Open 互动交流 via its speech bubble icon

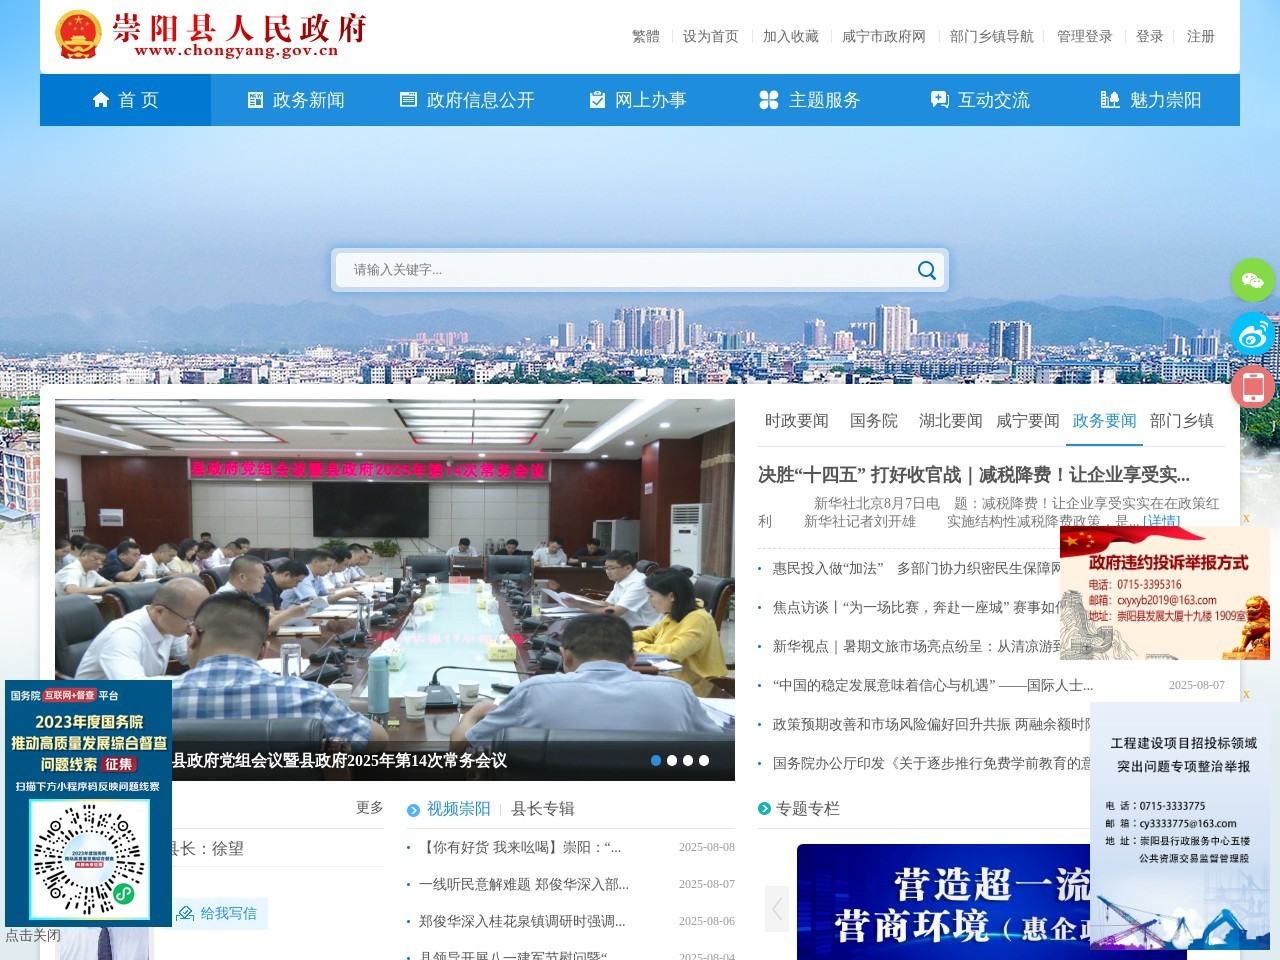(938, 99)
